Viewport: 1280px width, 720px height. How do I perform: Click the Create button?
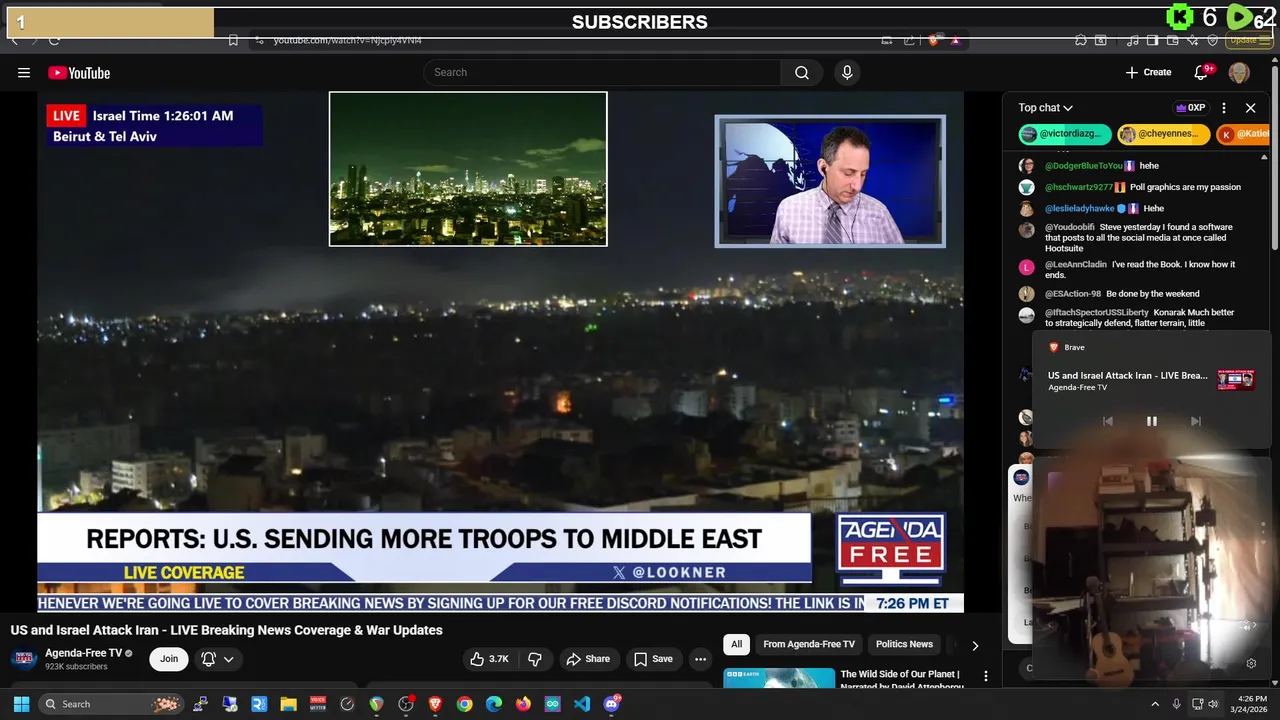[1148, 72]
